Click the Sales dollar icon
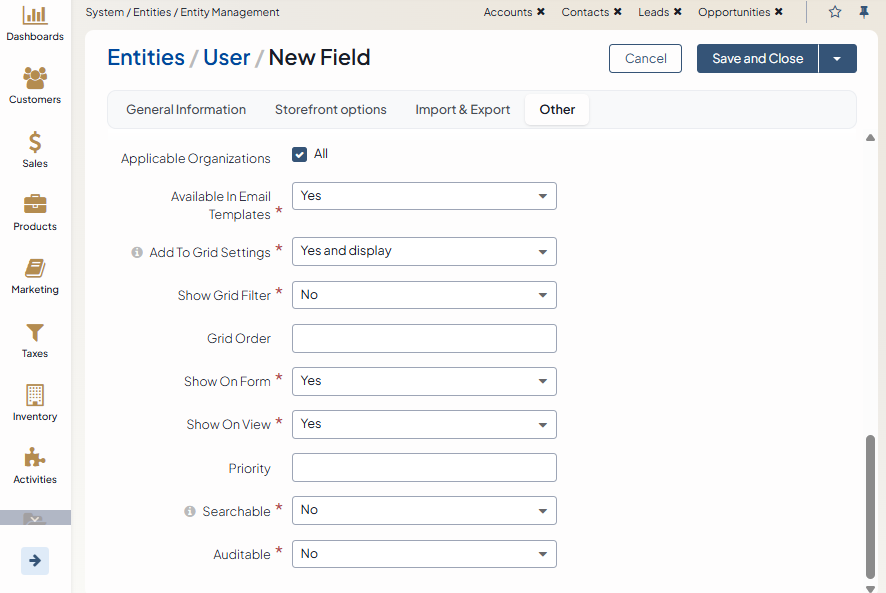This screenshot has width=886, height=593. (x=35, y=143)
